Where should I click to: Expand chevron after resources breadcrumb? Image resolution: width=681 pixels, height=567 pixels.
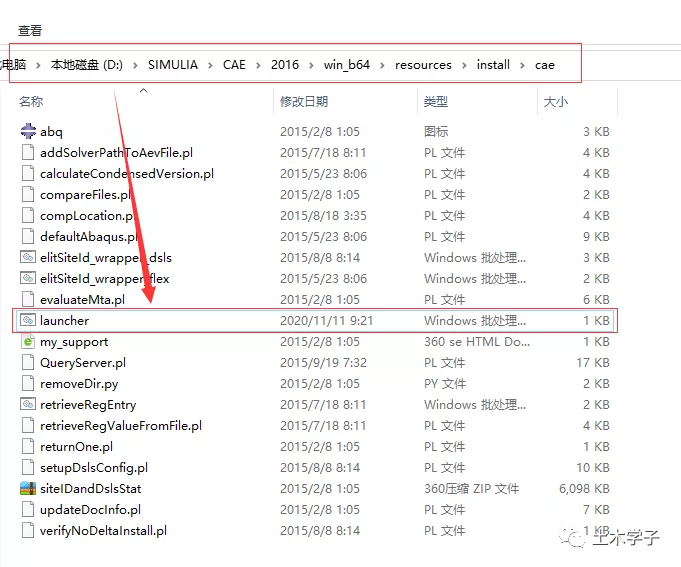(x=464, y=65)
